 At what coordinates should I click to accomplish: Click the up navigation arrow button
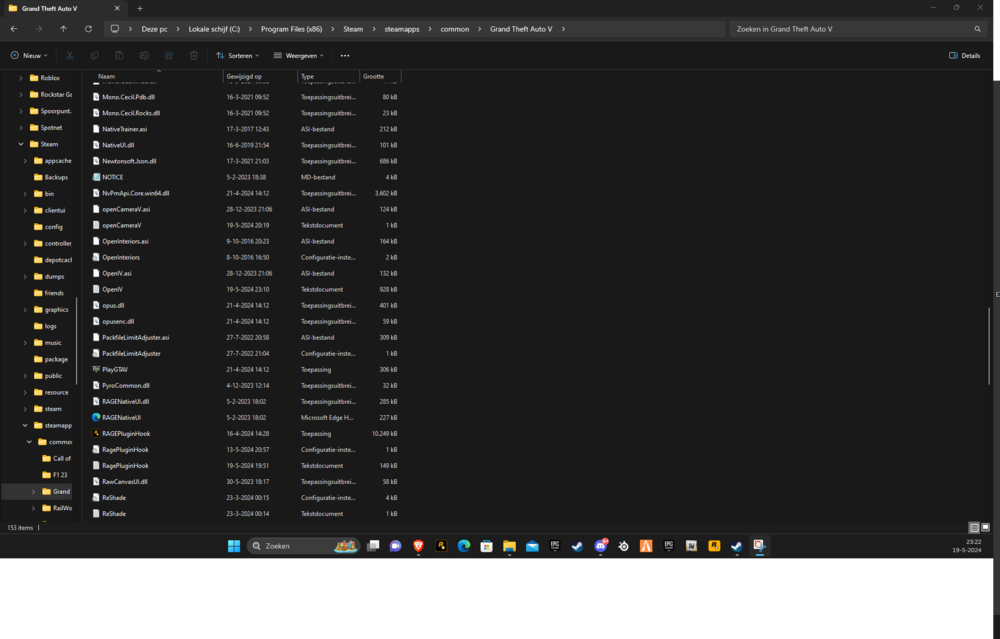[x=63, y=29]
